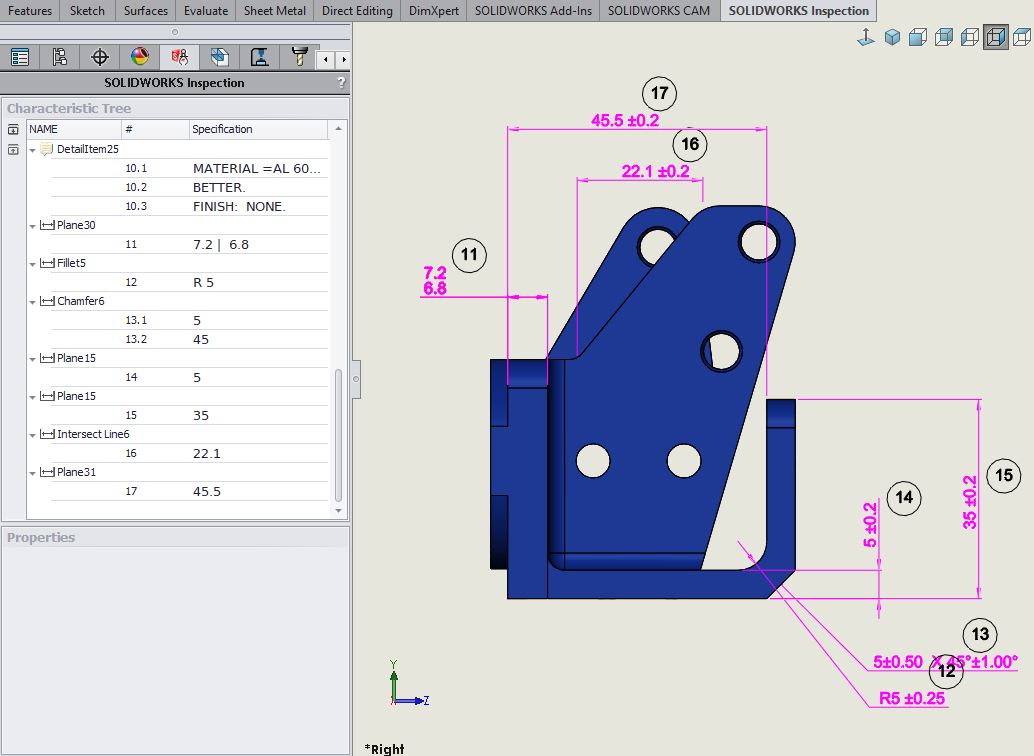Select row 10.3 FINISH: NONE.
Image resolution: width=1034 pixels, height=756 pixels.
click(x=189, y=207)
